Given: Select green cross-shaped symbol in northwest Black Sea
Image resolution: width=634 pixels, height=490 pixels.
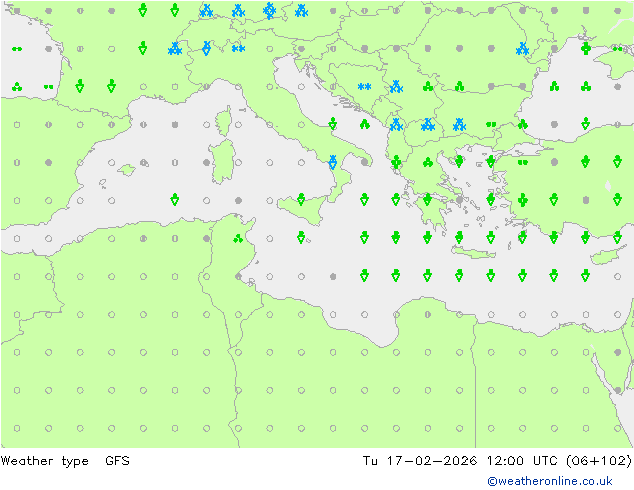Looking at the screenshot, I should (x=585, y=49).
